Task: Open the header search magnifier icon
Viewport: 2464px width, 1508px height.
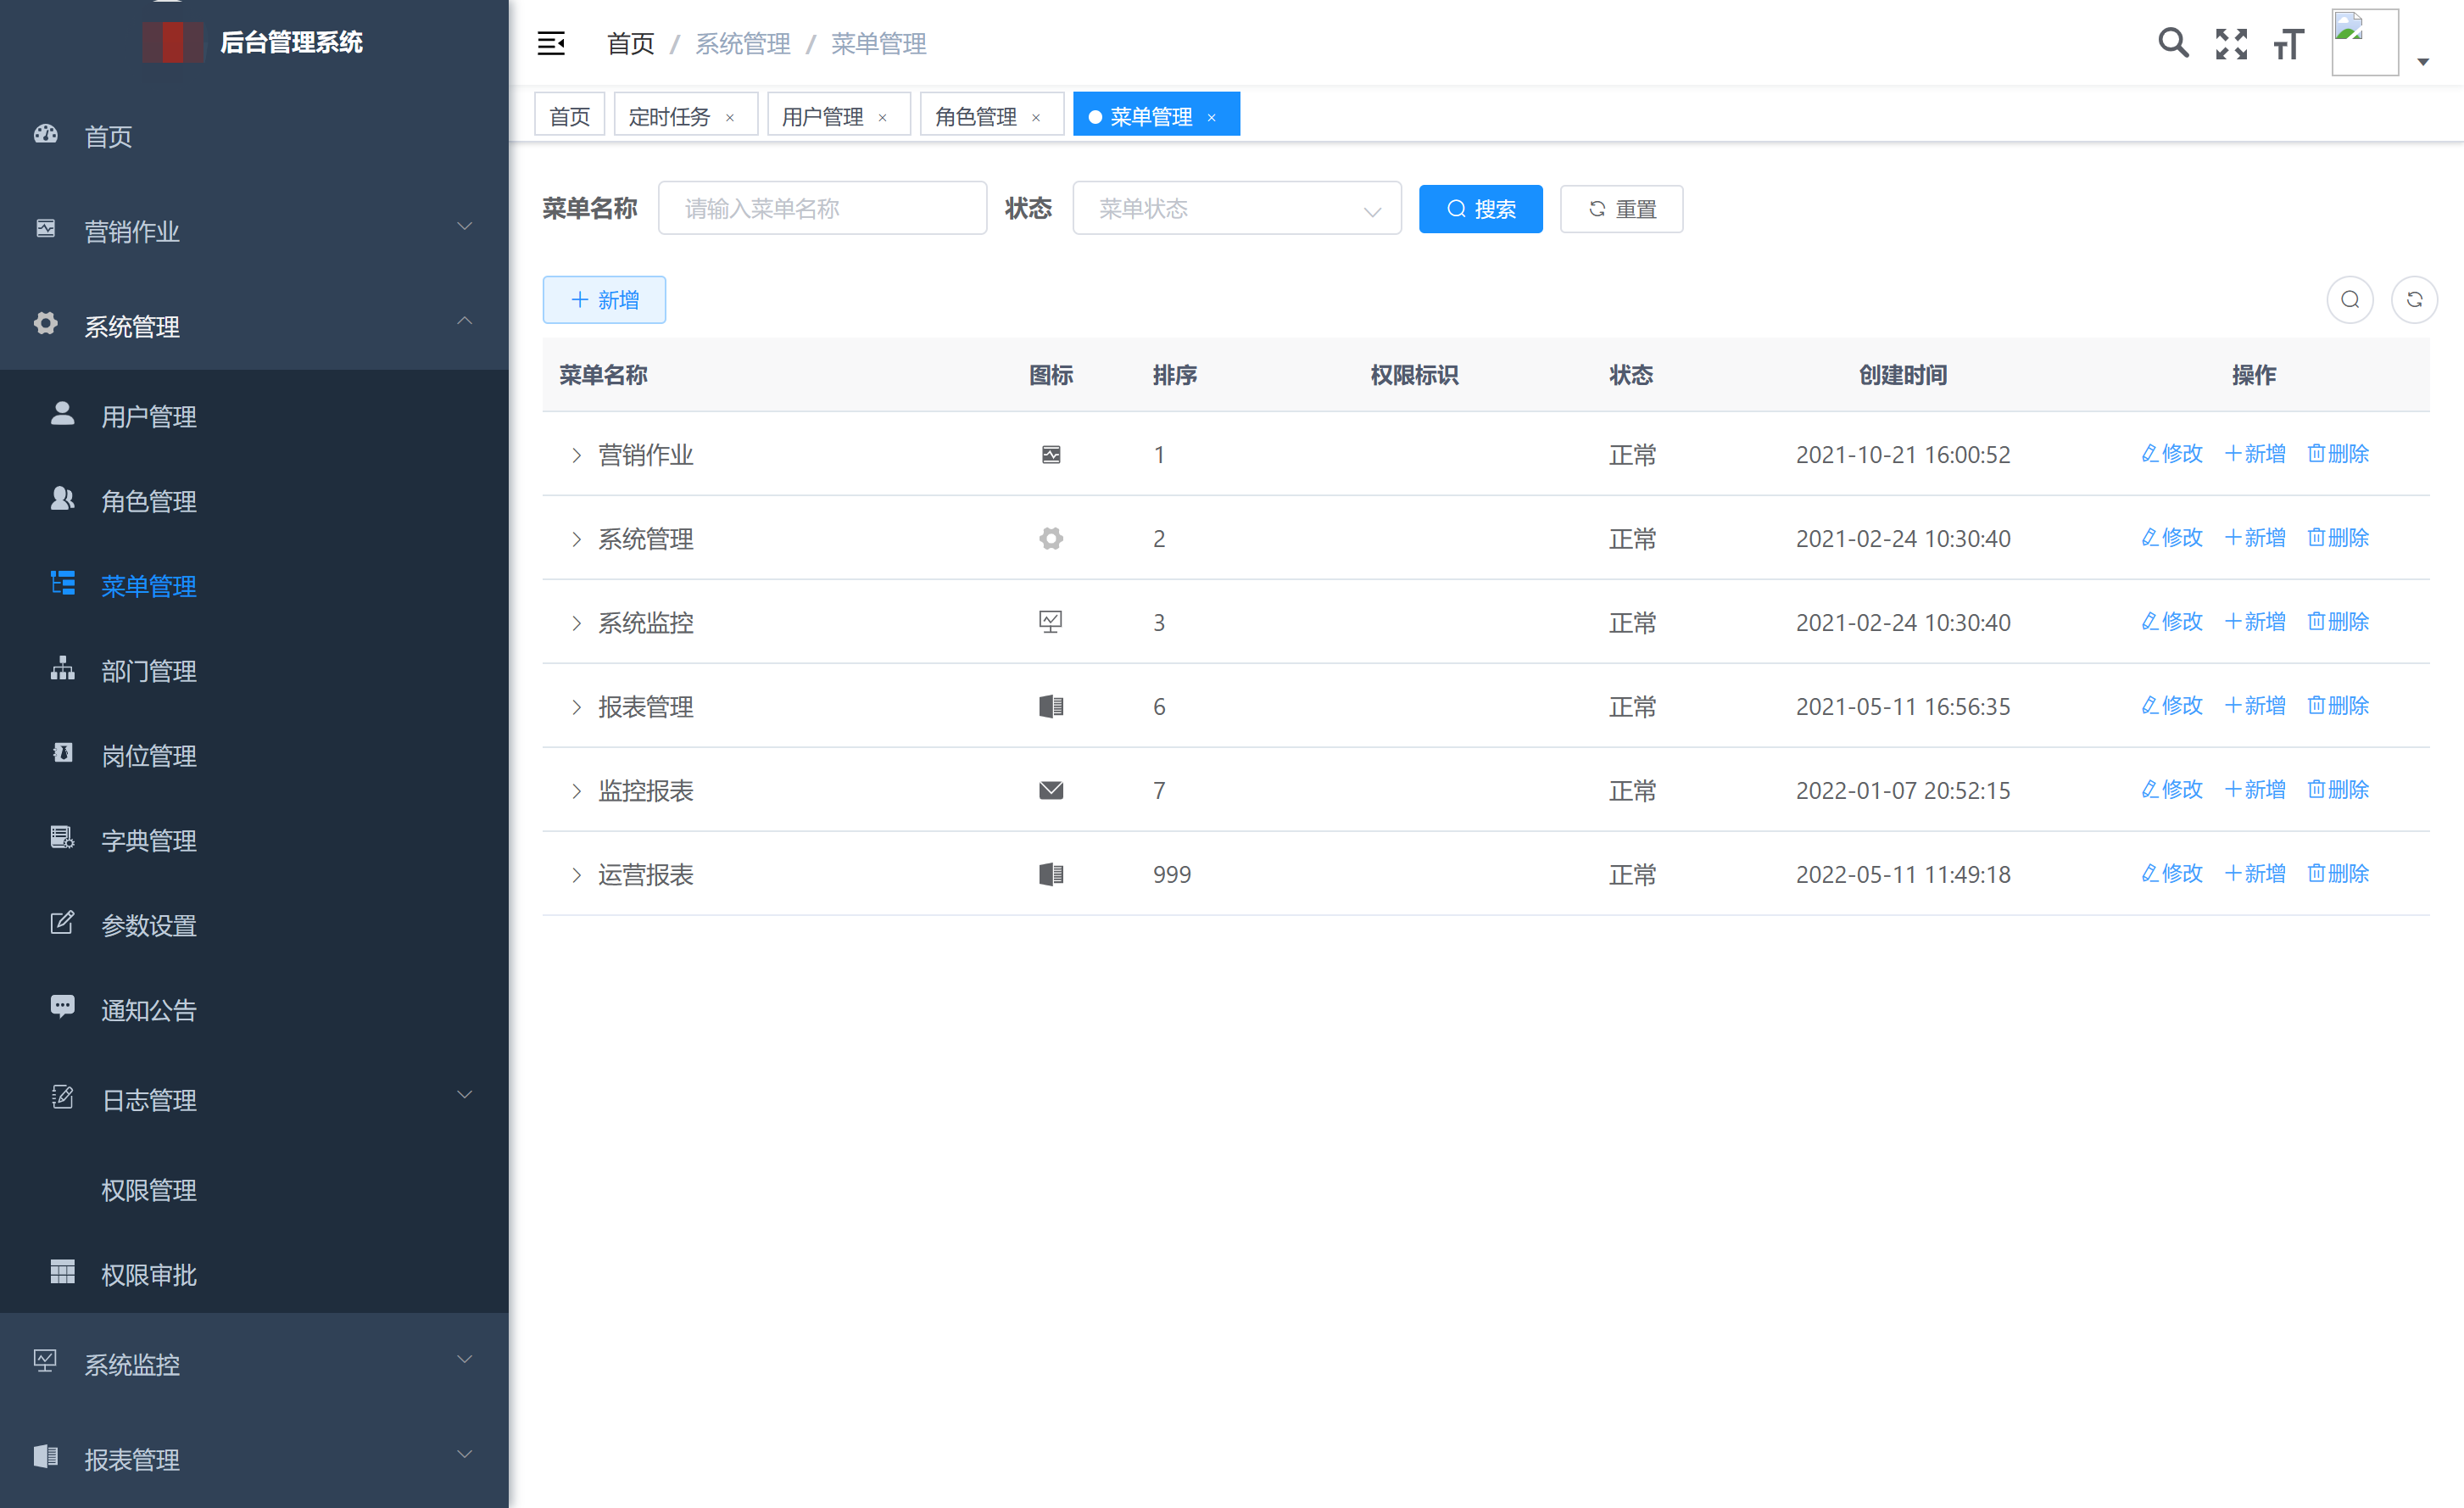Action: coord(2172,43)
